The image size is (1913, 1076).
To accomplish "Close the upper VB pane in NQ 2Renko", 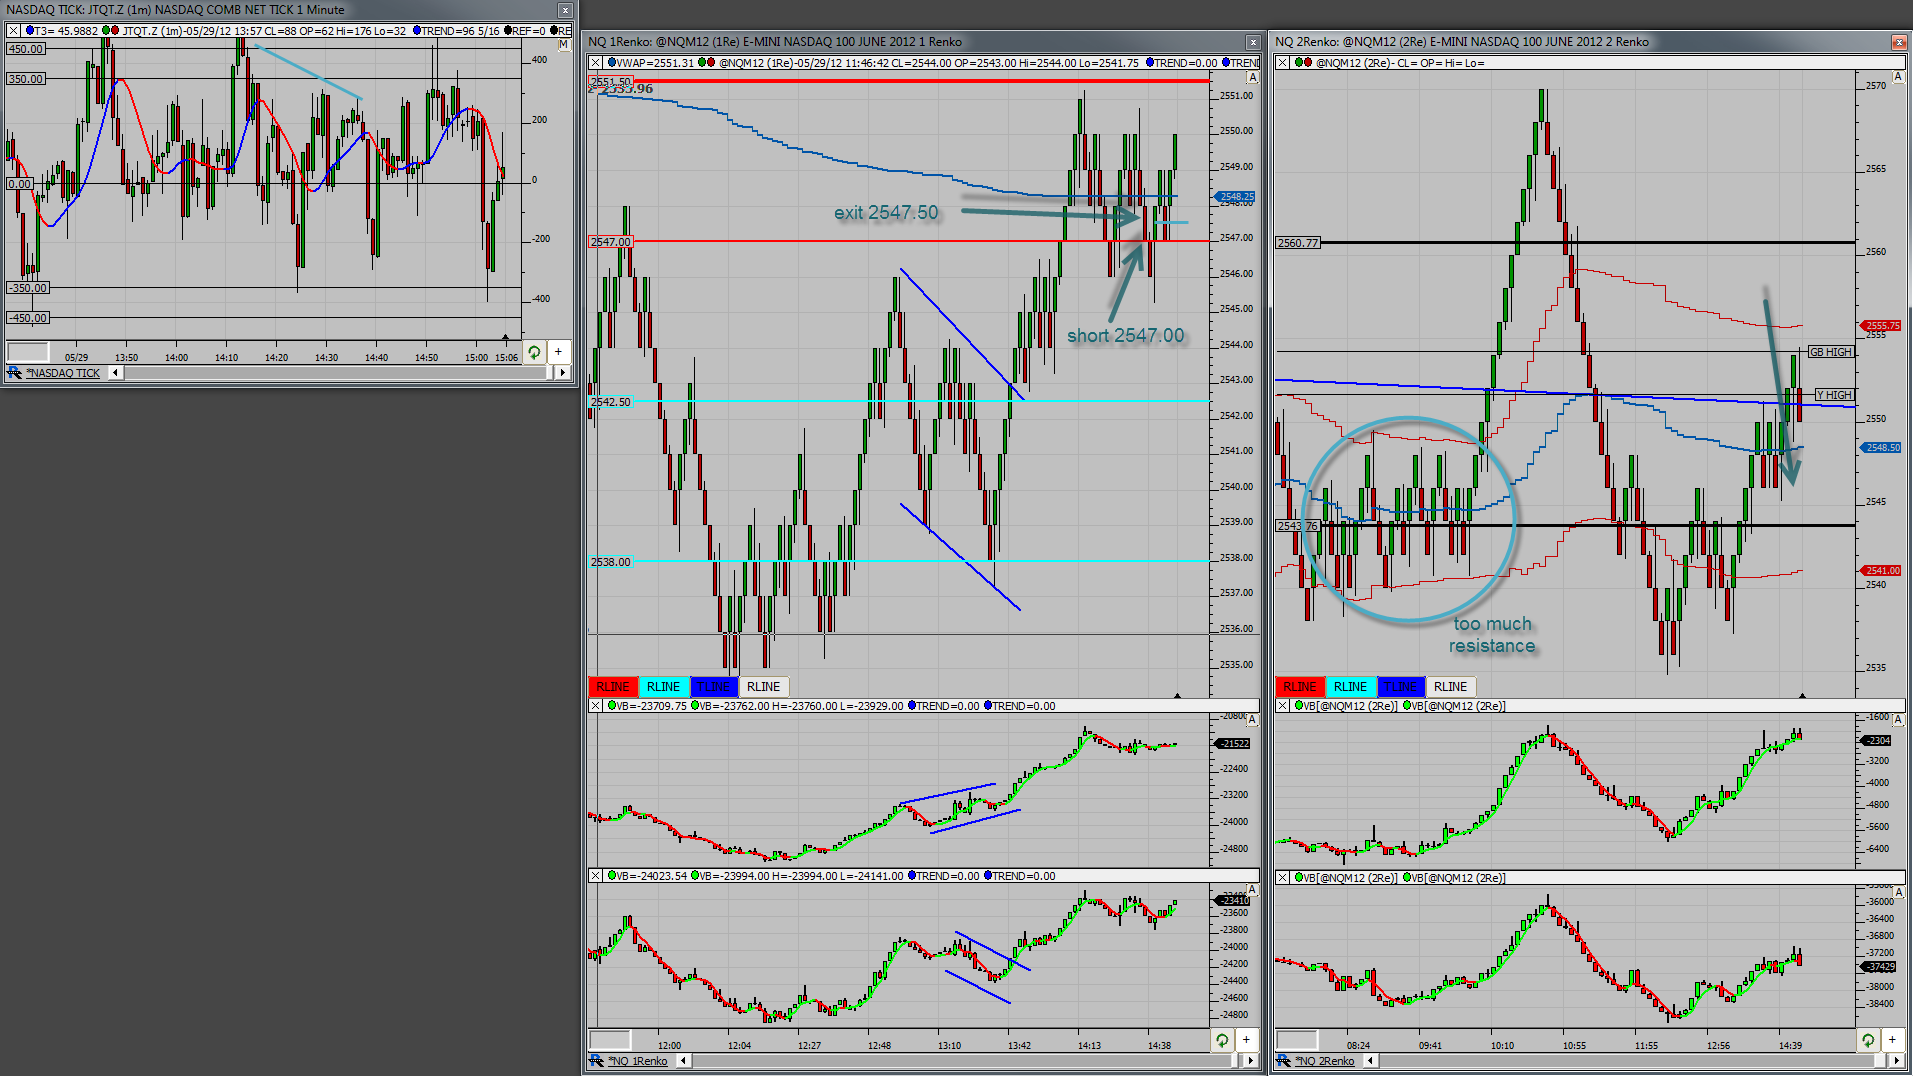I will tap(1283, 706).
